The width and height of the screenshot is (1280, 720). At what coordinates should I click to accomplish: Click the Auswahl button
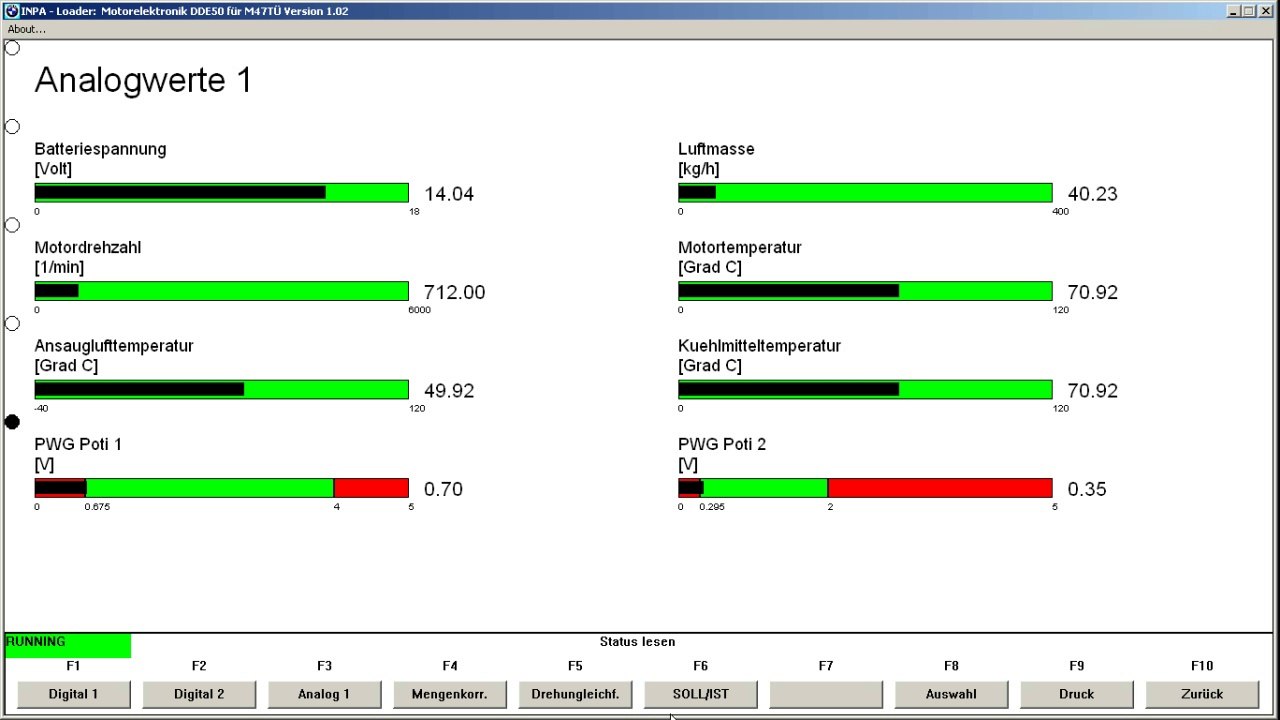(x=951, y=694)
